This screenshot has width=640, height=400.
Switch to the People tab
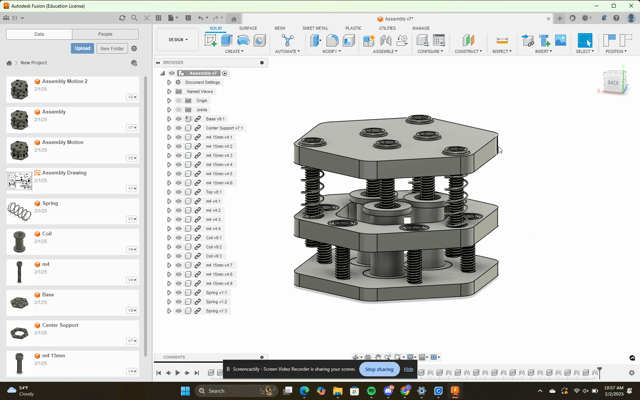(105, 34)
